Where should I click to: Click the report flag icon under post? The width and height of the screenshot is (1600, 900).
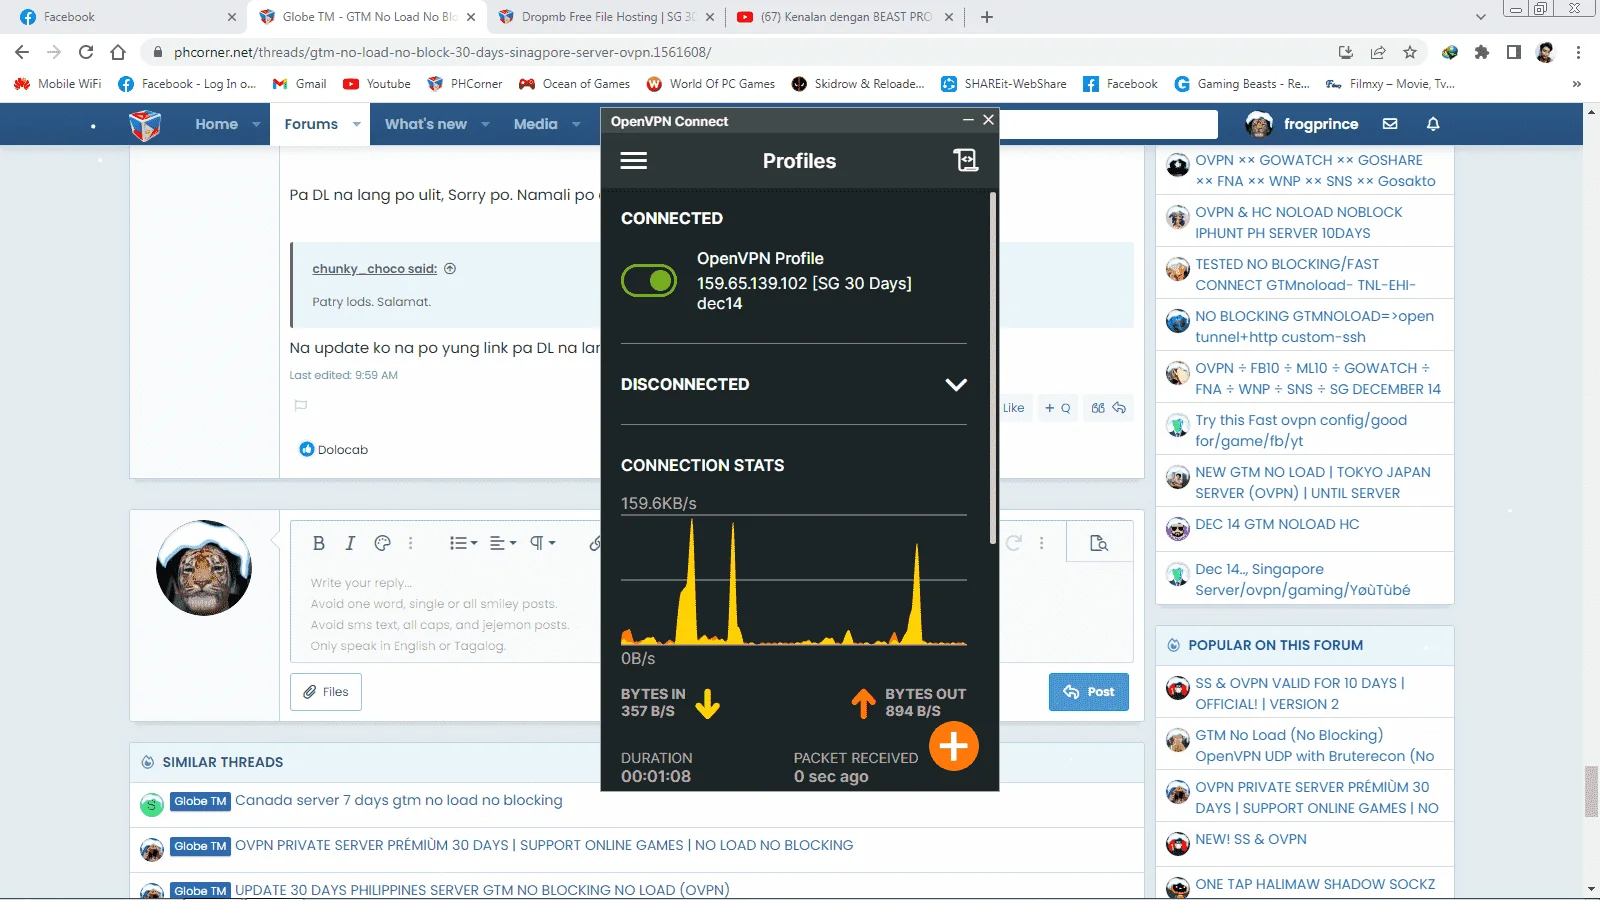(300, 406)
